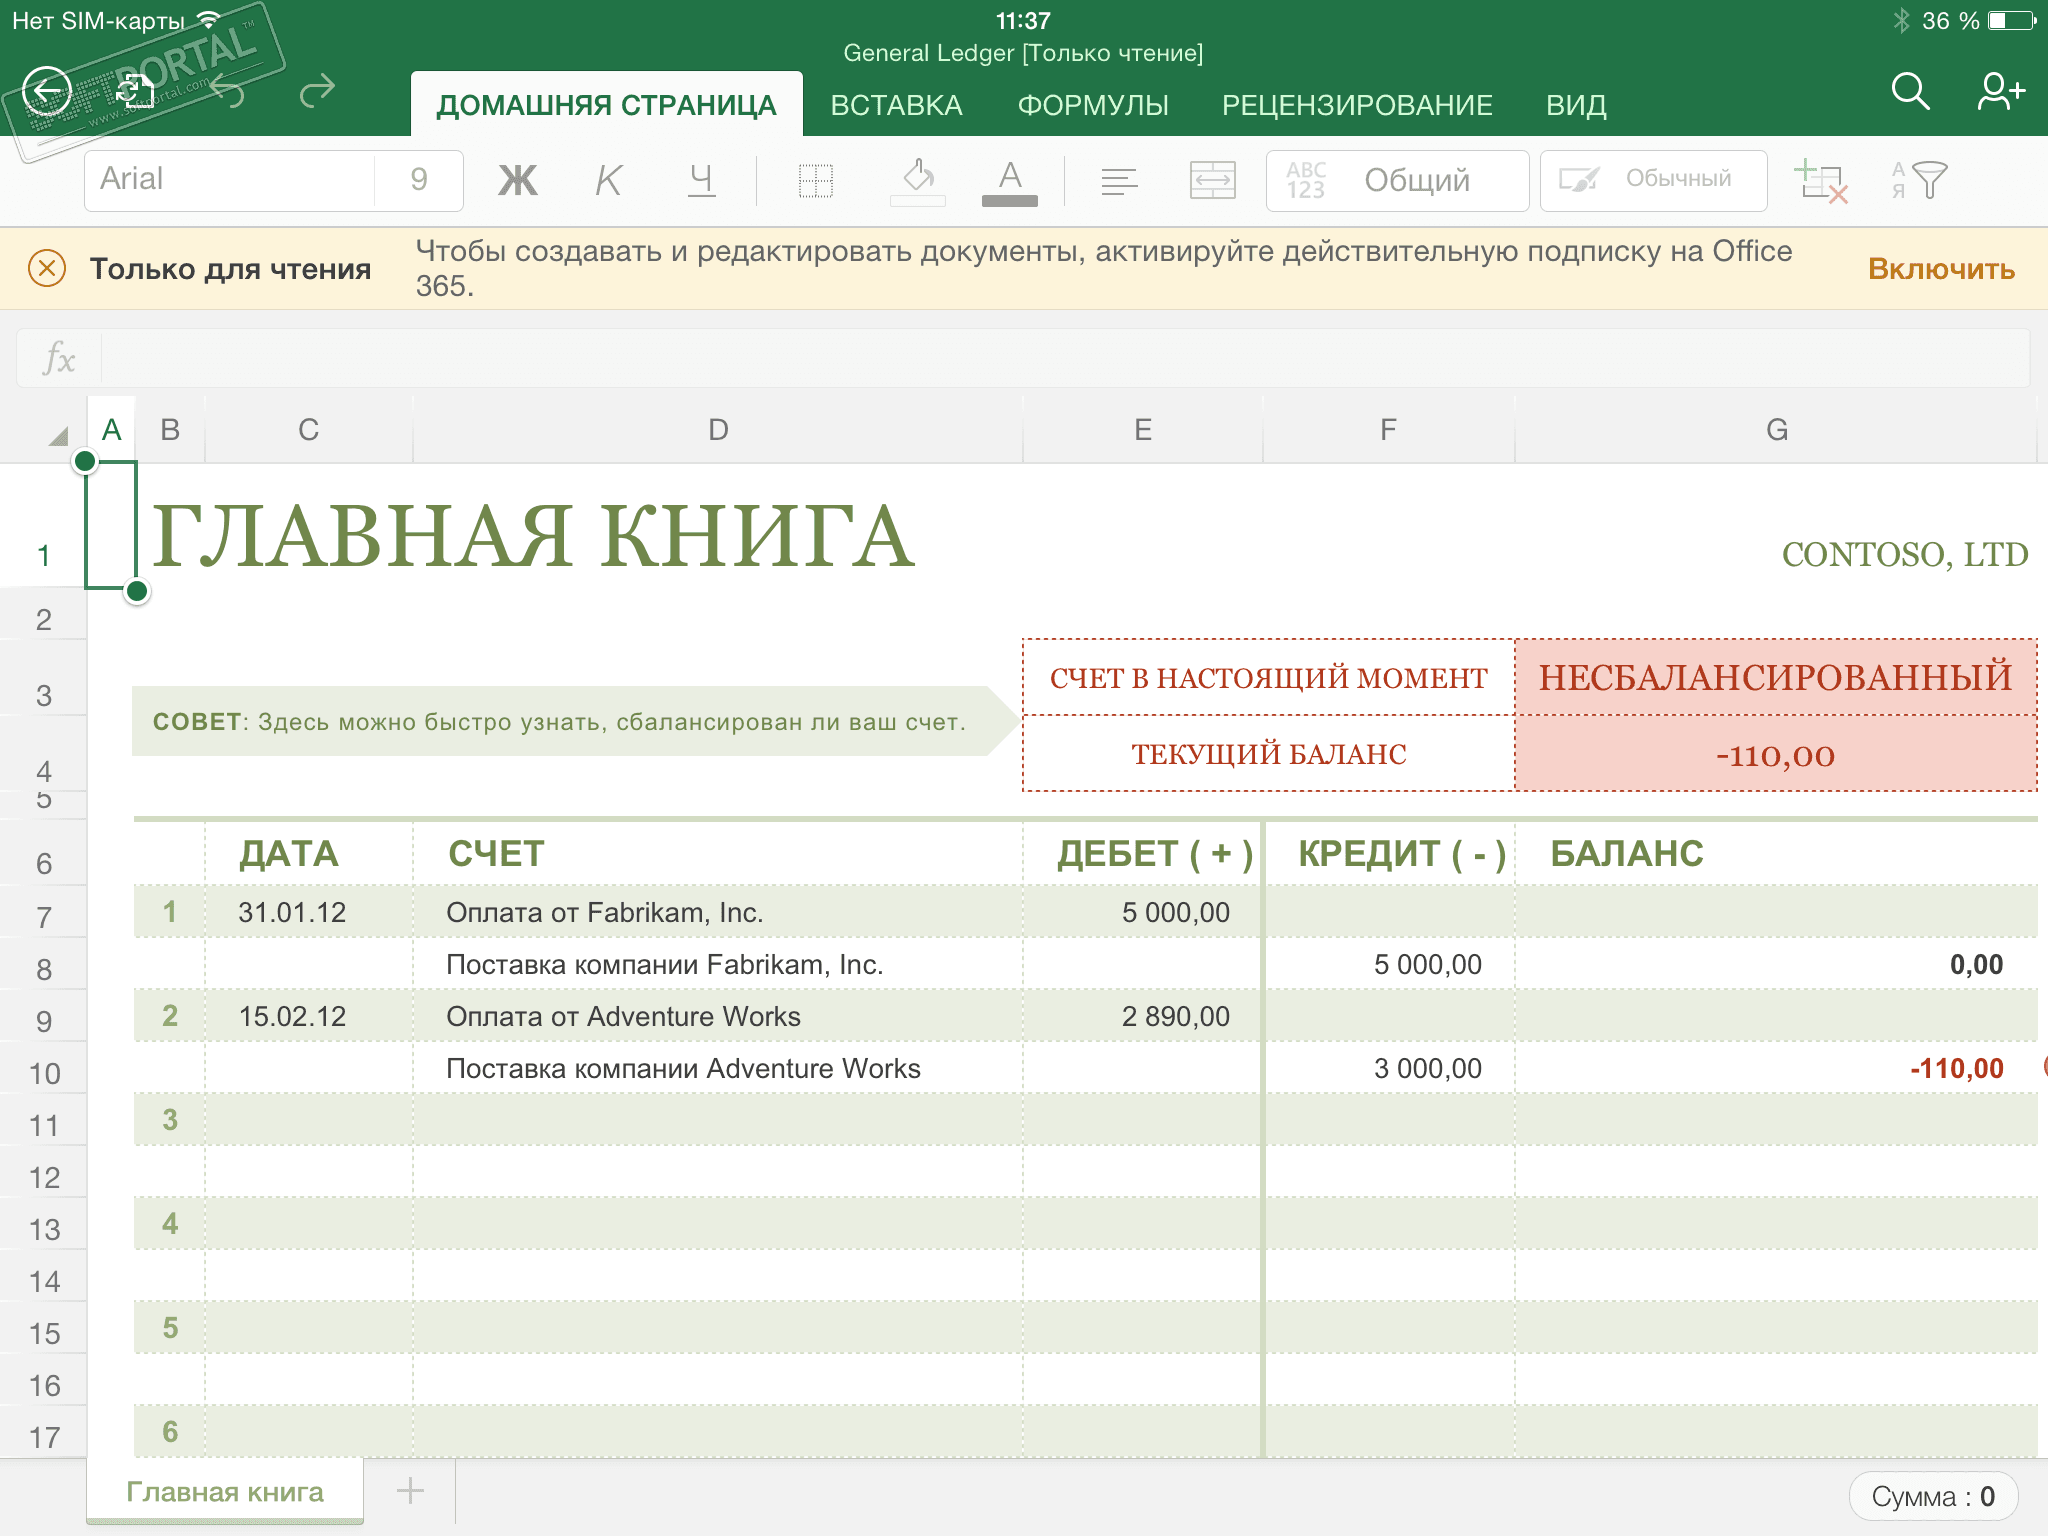Tap the Redo arrow icon
This screenshot has height=1536, width=2048.
click(x=317, y=92)
